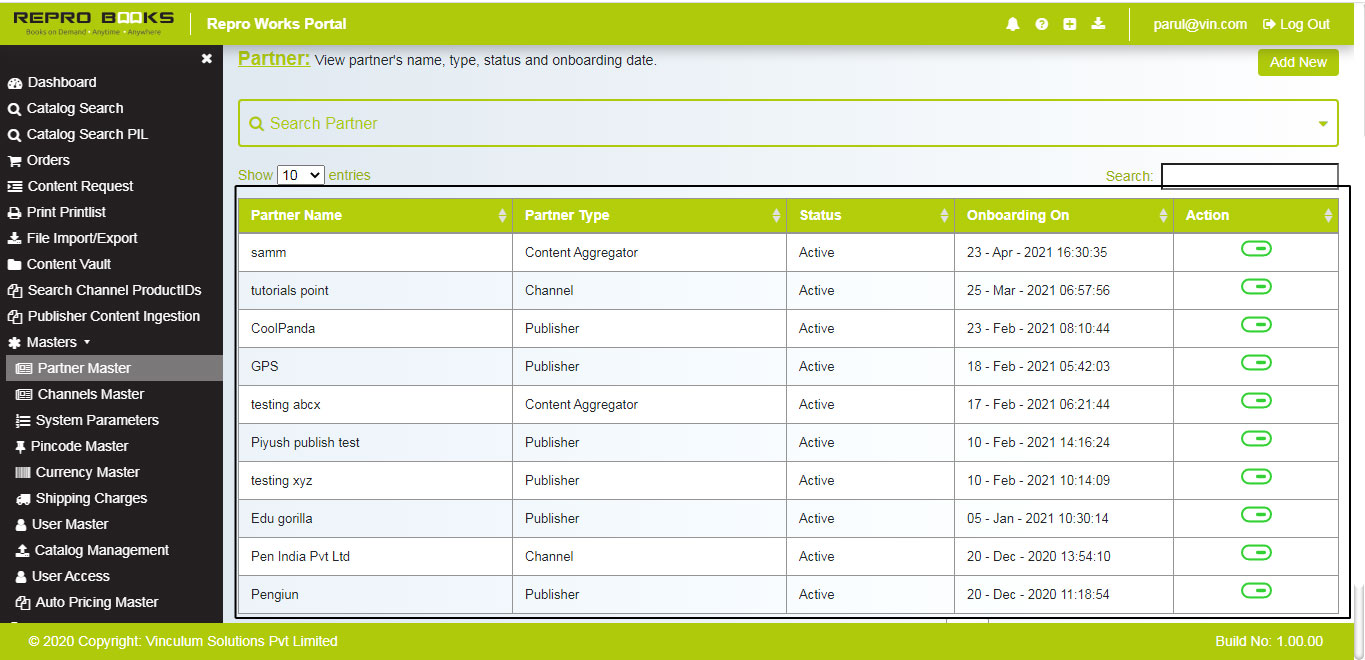The image size is (1365, 660).
Task: Click the plus square icon in header
Action: (x=1070, y=24)
